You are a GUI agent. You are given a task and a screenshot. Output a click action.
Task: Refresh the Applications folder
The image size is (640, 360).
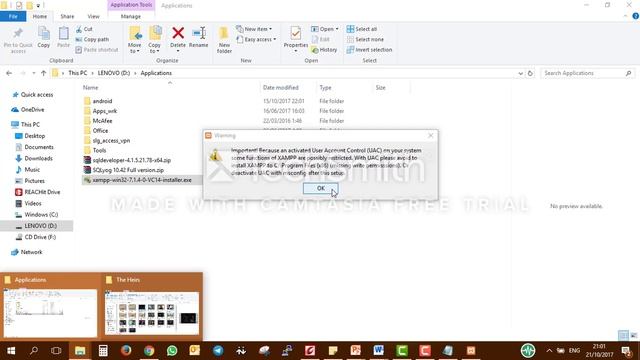(x=530, y=73)
